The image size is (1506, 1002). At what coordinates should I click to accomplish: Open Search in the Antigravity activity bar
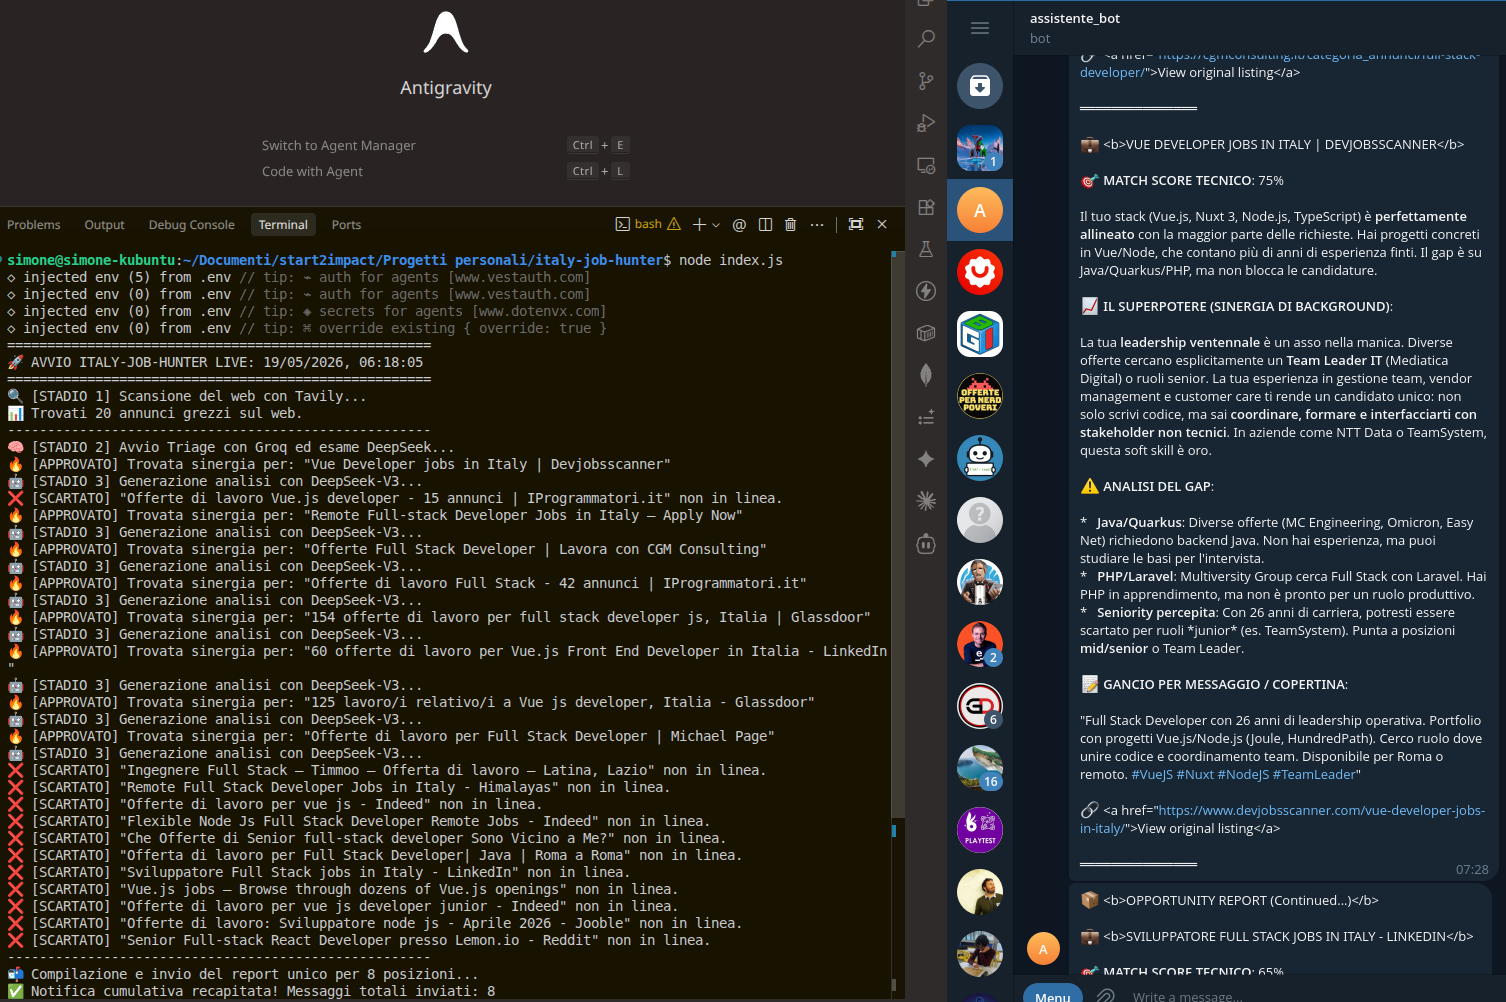[x=926, y=39]
